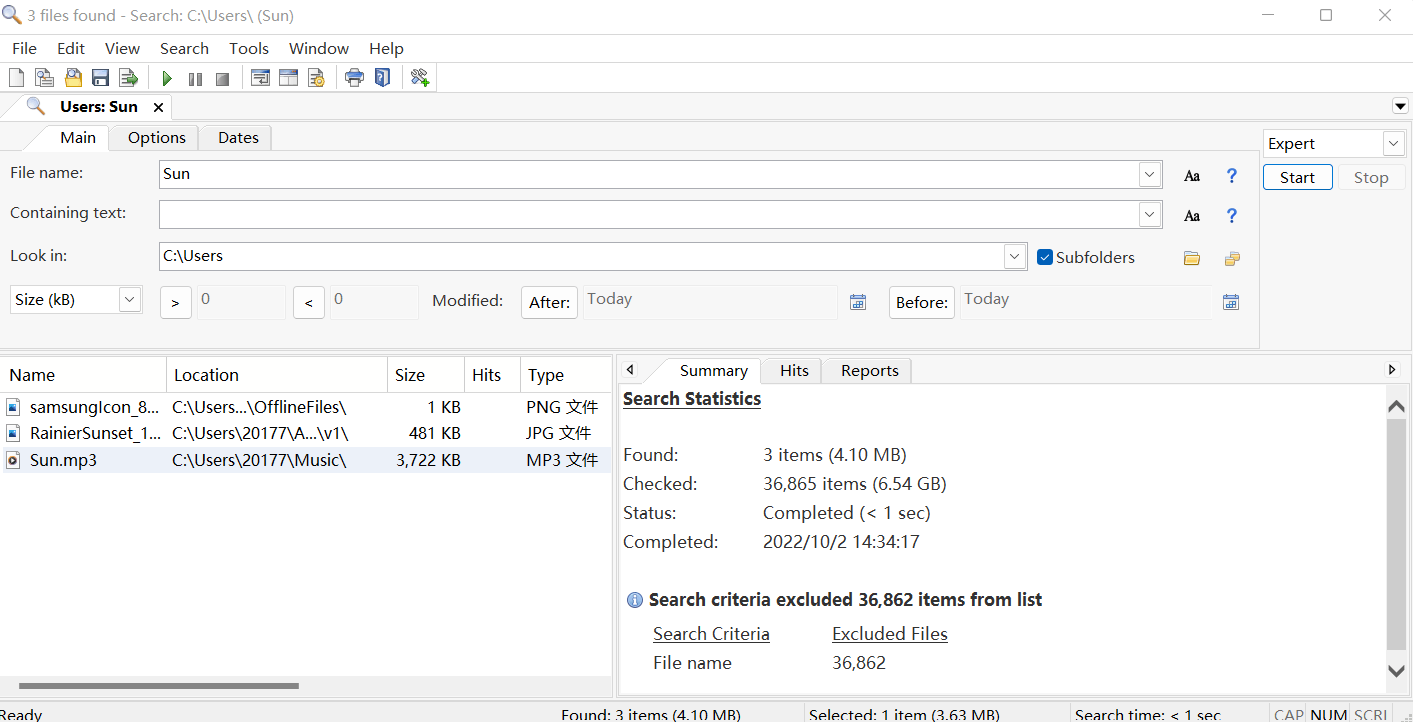Switch to the Dates tab
Image resolution: width=1413 pixels, height=722 pixels.
pos(238,138)
